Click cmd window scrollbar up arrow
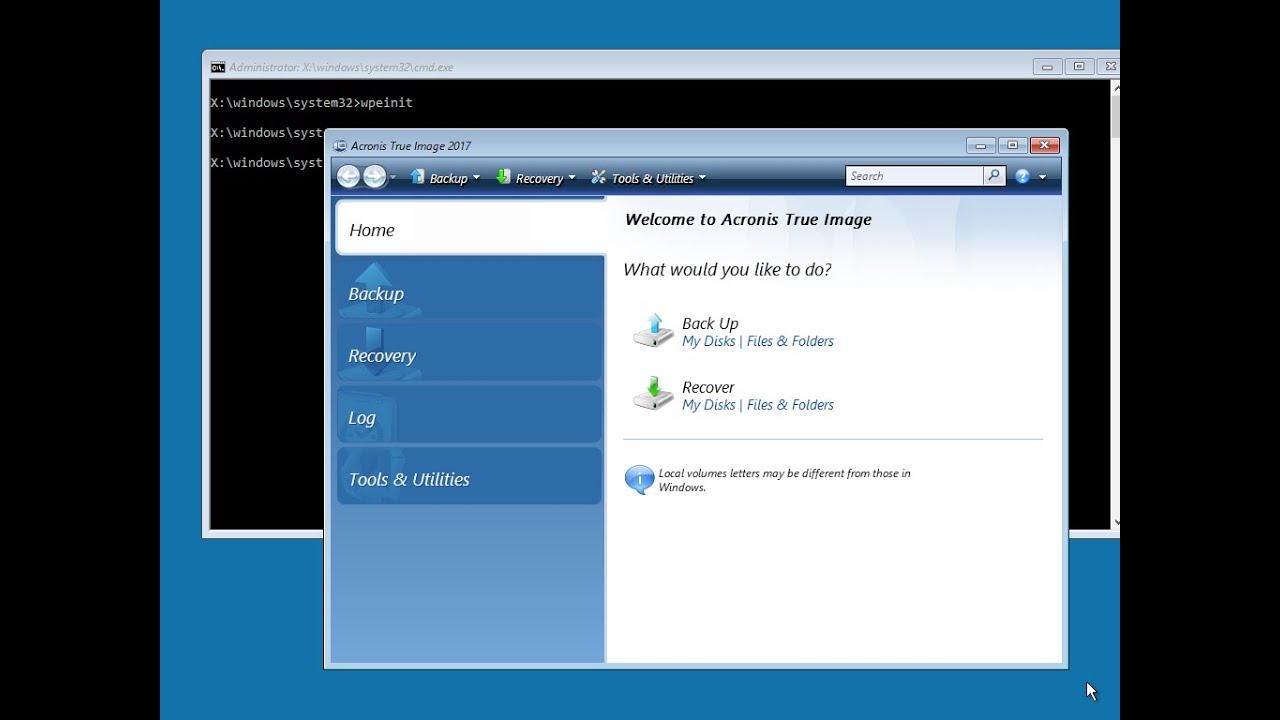 pos(1116,87)
